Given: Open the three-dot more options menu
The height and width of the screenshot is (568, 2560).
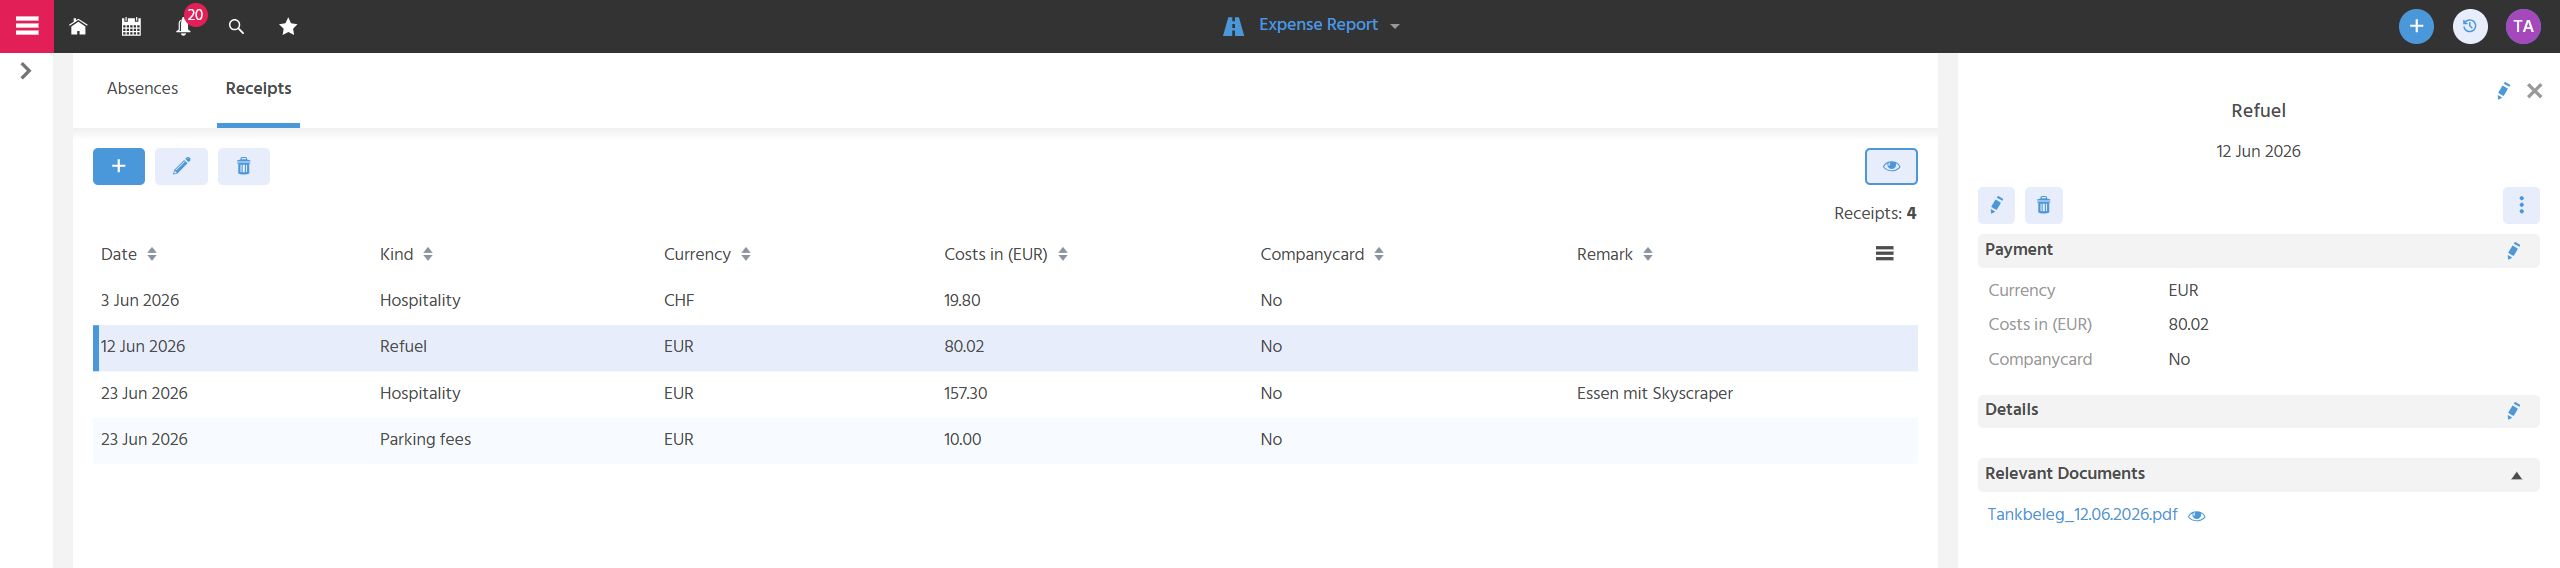Looking at the screenshot, I should coord(2521,205).
